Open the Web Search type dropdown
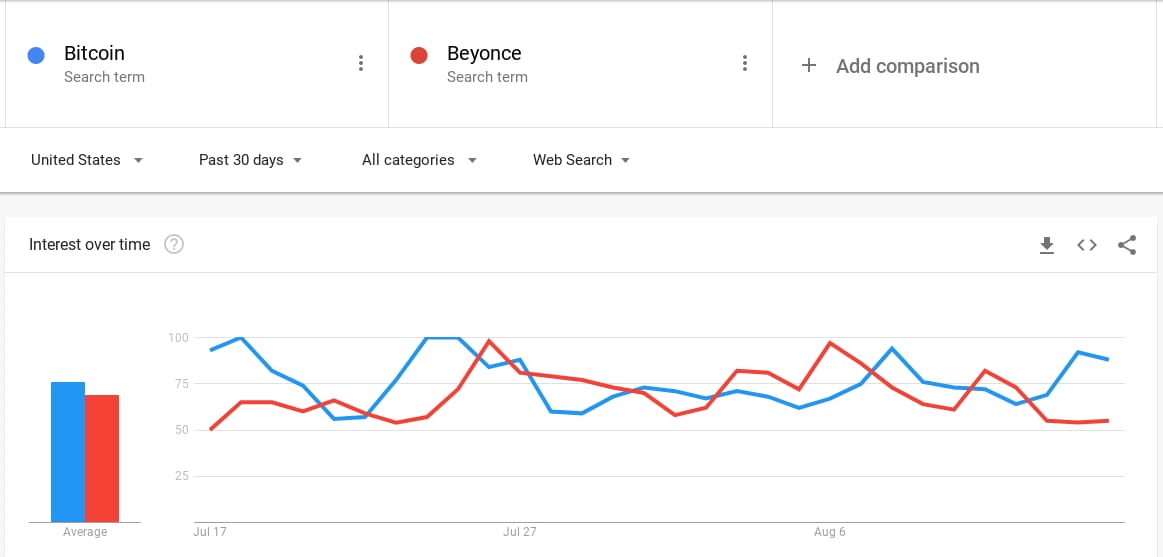The image size is (1163, 557). (581, 160)
